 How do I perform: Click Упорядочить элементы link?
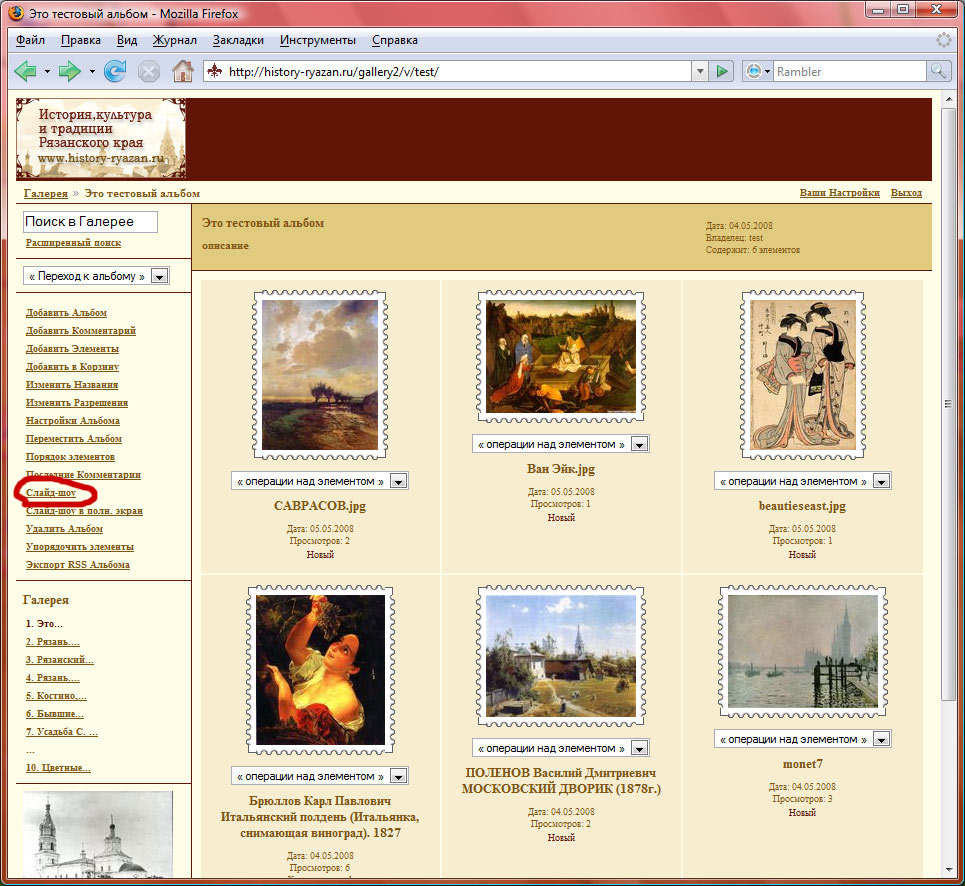click(x=79, y=546)
